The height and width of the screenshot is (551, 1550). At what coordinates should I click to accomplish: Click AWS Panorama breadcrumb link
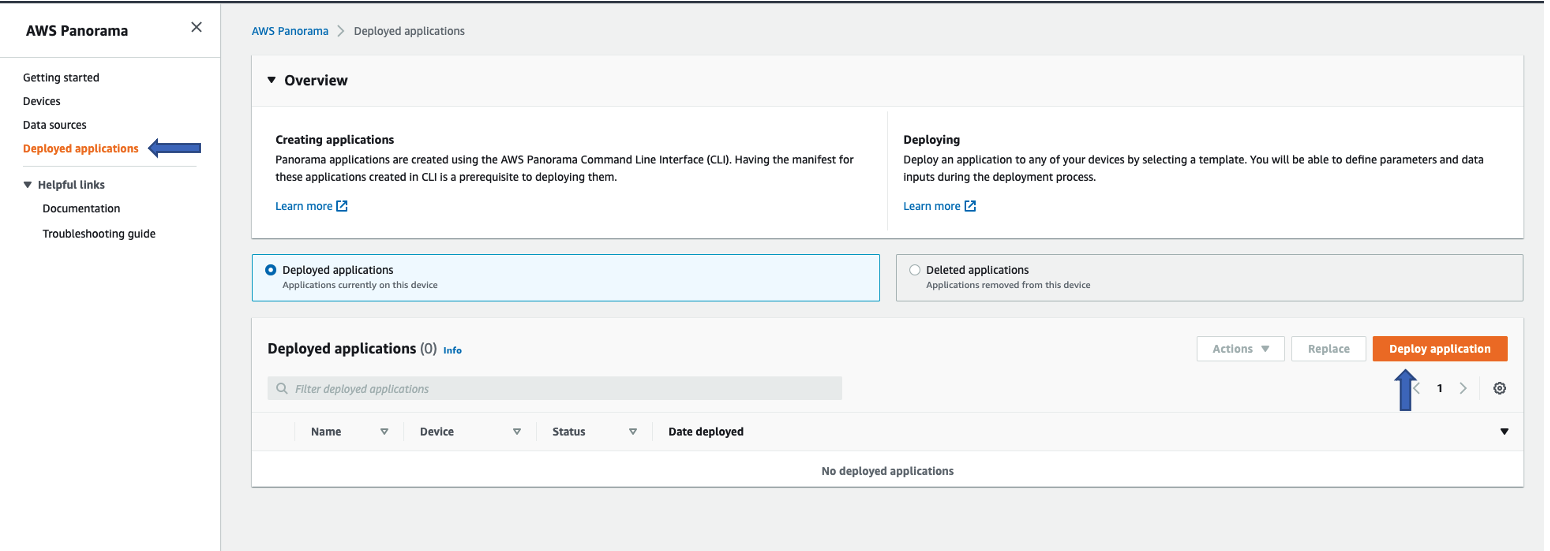(290, 31)
